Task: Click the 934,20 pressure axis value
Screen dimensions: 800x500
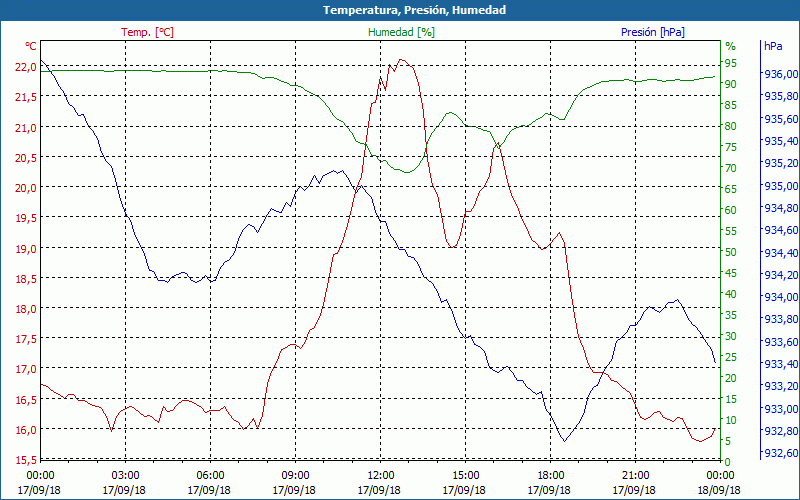Action: [x=781, y=274]
